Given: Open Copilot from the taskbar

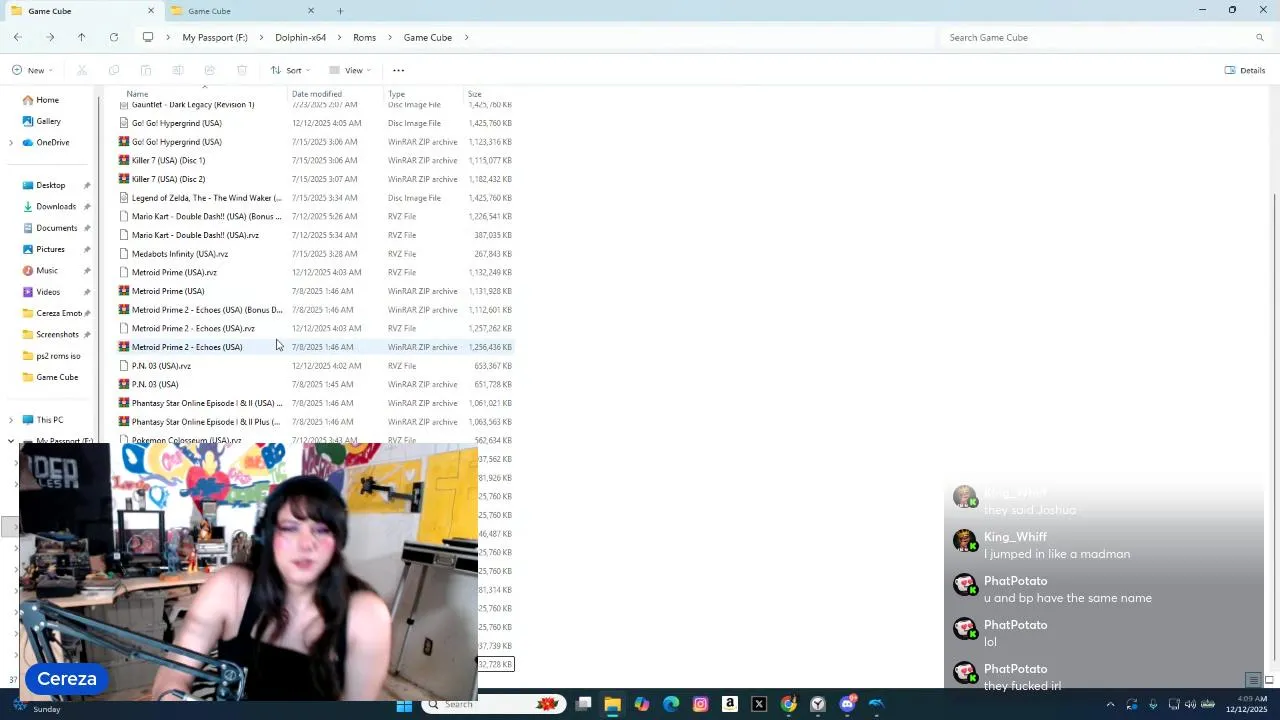Looking at the screenshot, I should pyautogui.click(x=642, y=705).
